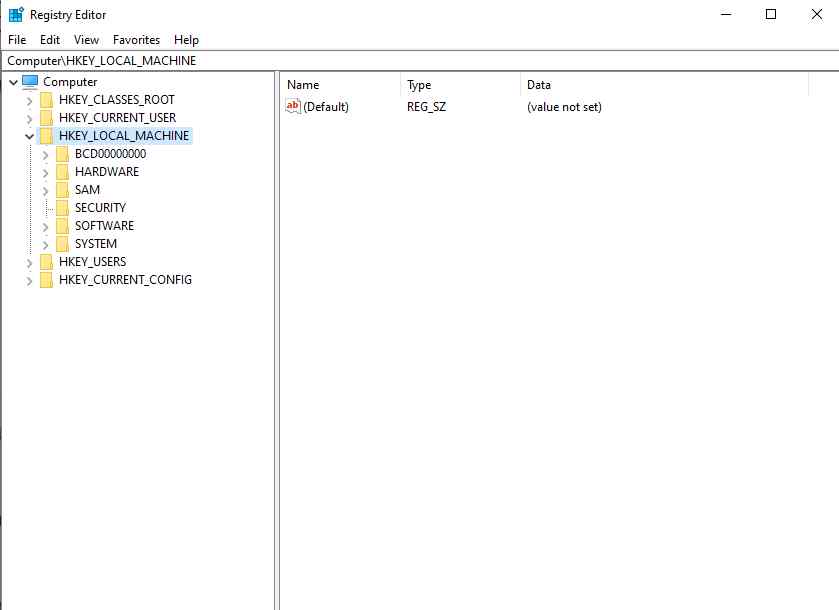839x610 pixels.
Task: Expand the HARDWARE subkey
Action: click(x=45, y=172)
